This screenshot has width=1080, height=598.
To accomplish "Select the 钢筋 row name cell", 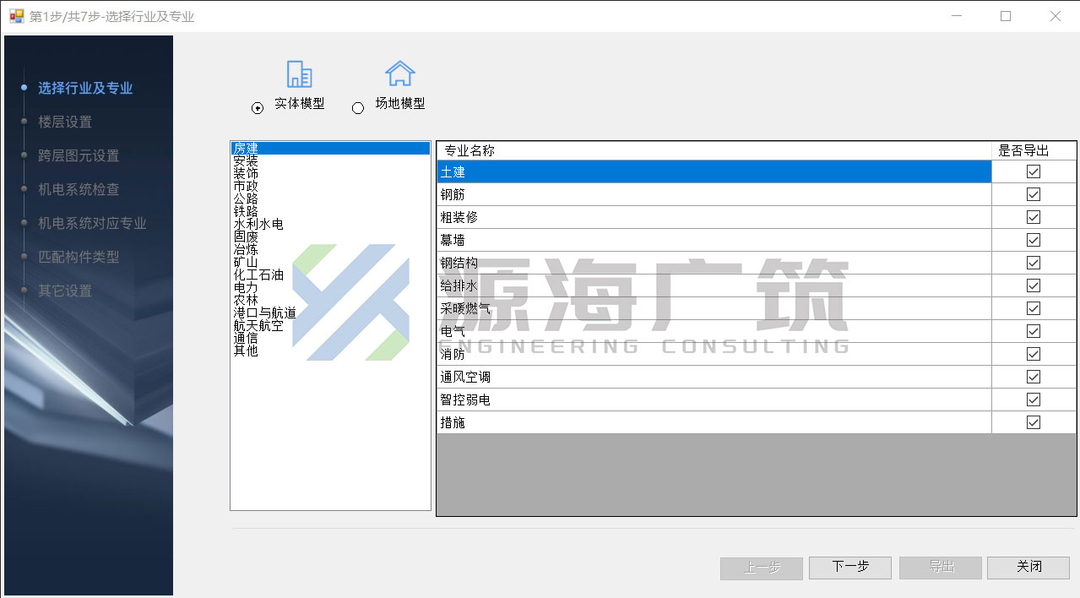I will point(714,194).
